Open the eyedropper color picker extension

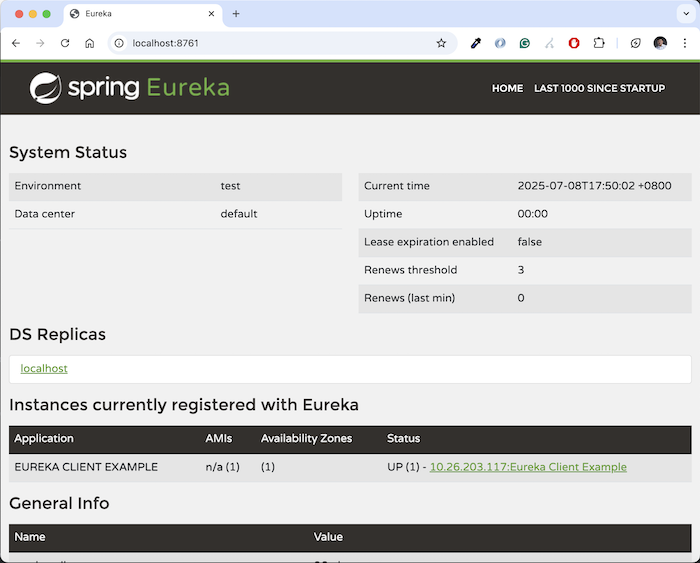(x=476, y=43)
